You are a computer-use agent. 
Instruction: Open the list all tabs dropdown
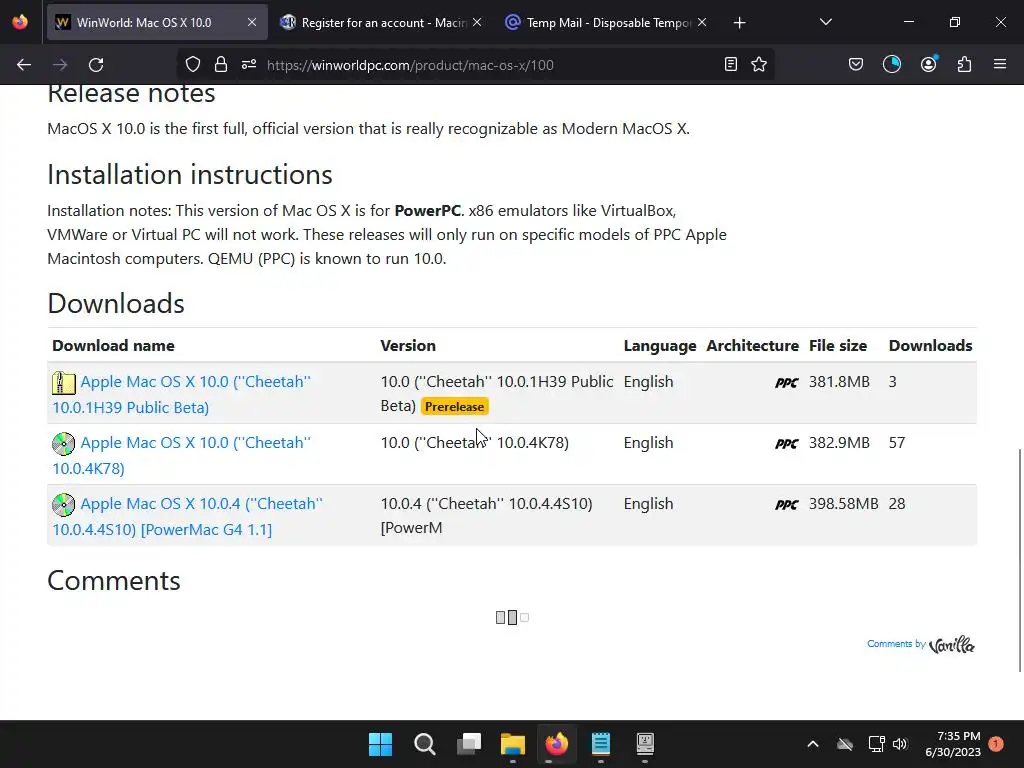pyautogui.click(x=825, y=22)
